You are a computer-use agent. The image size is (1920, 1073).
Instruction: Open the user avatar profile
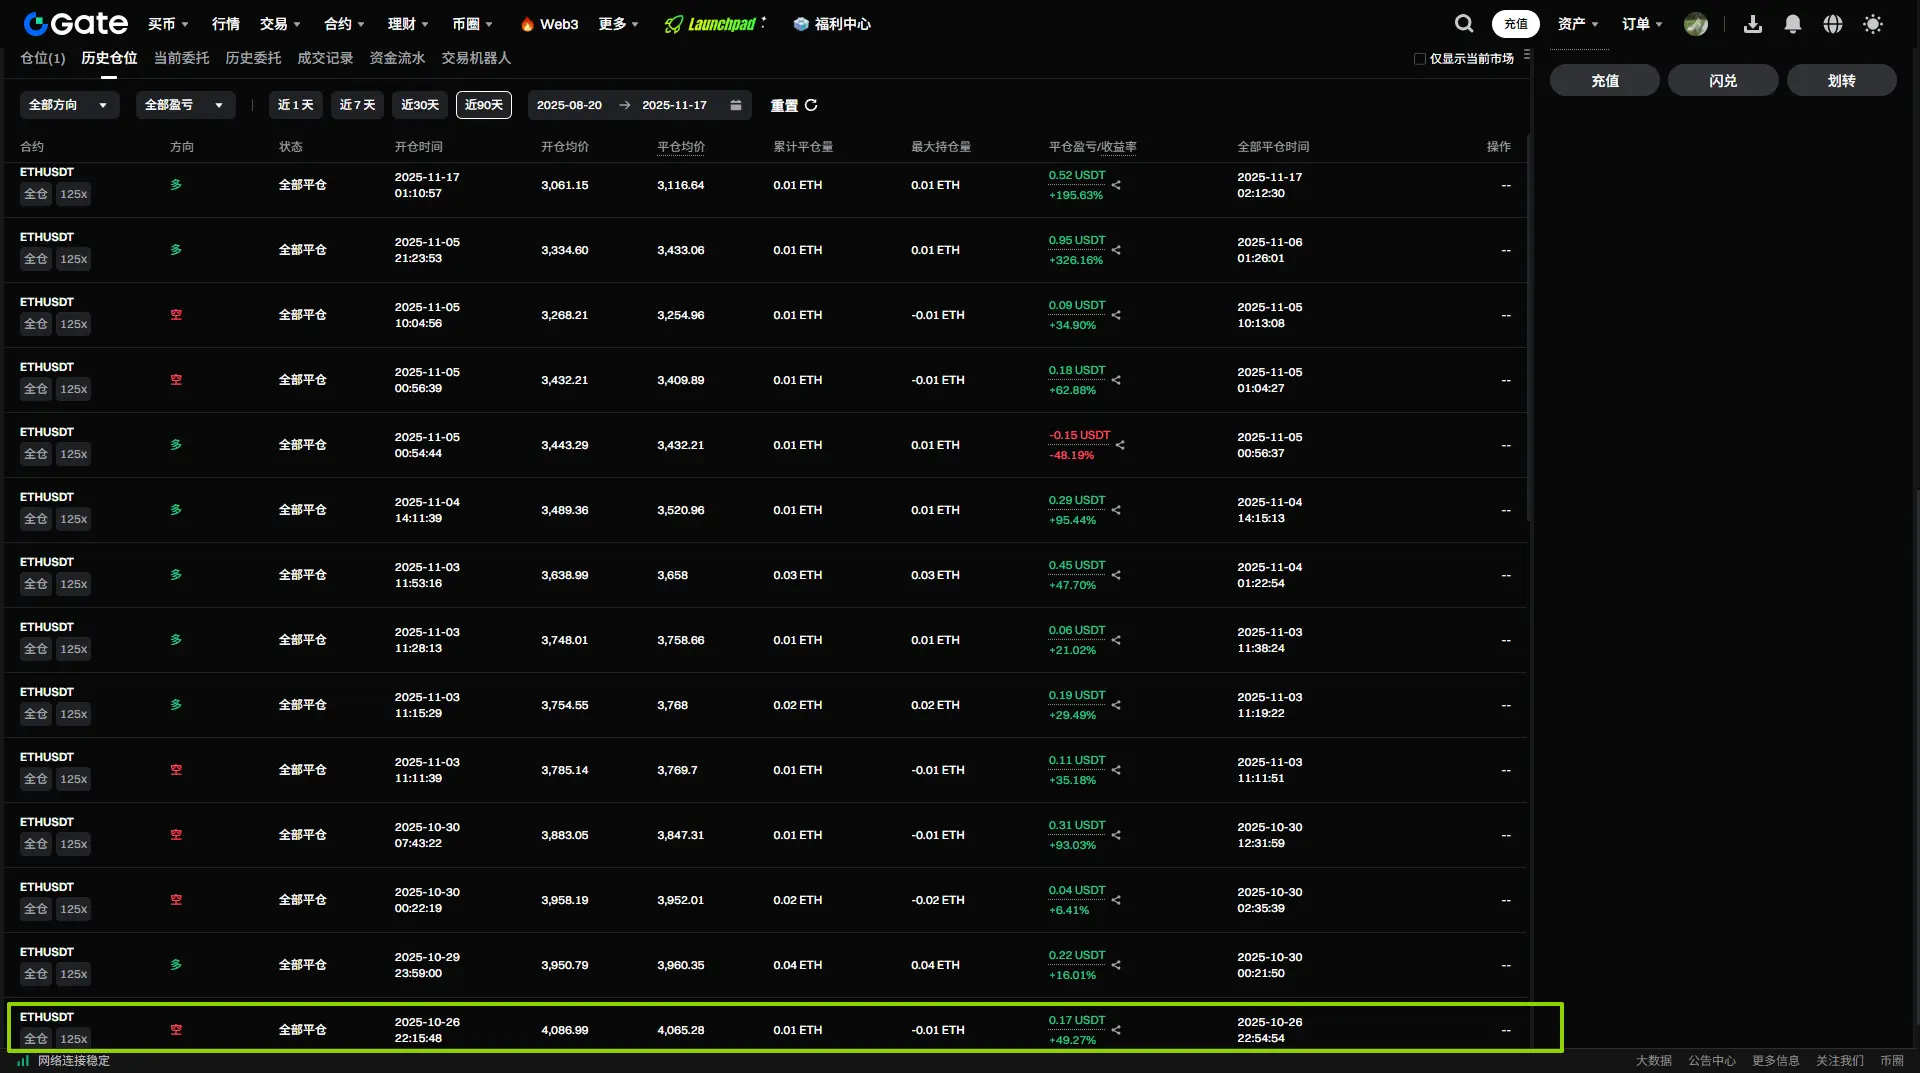[1696, 24]
